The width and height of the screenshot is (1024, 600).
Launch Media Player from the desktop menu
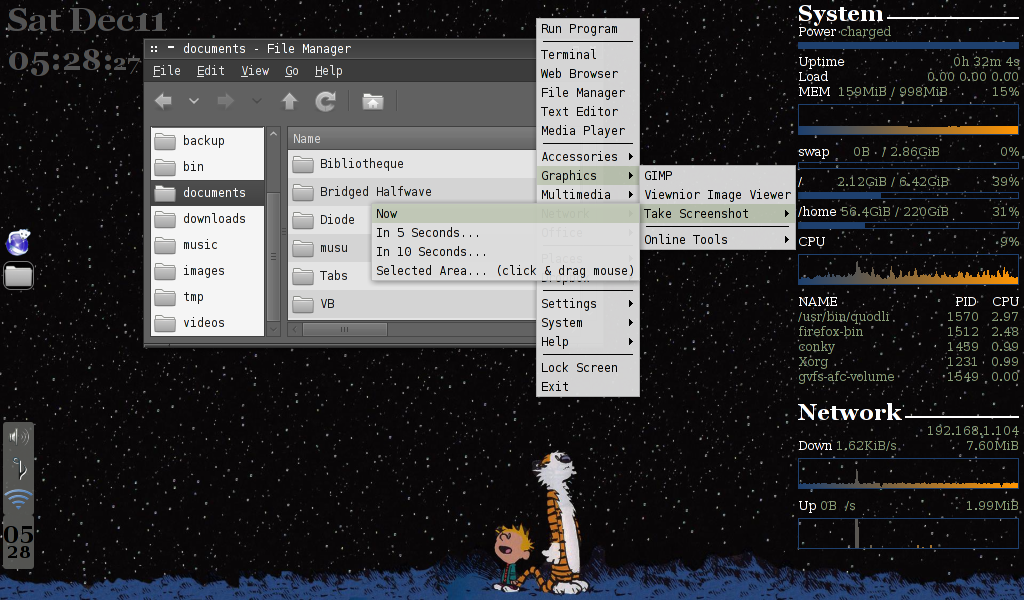pyautogui.click(x=587, y=131)
